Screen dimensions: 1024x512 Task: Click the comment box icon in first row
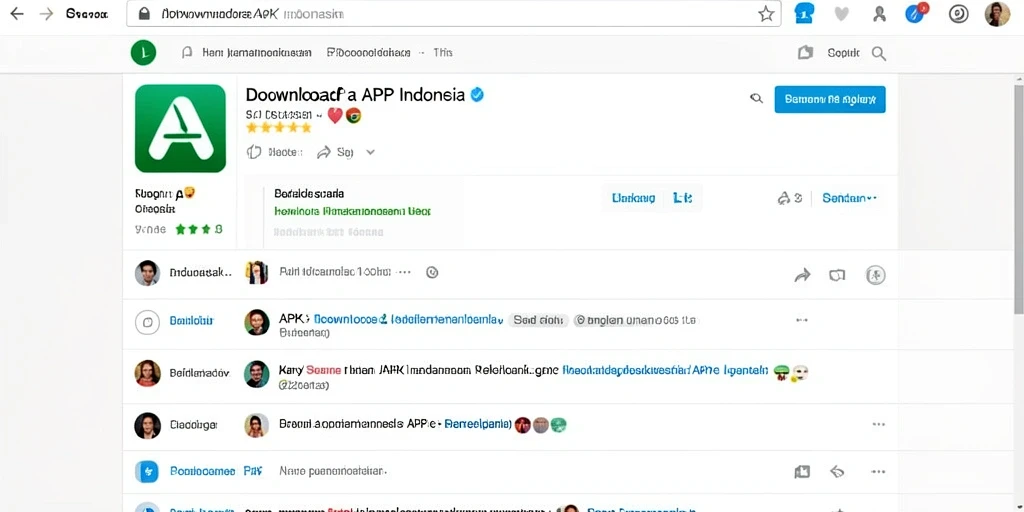click(837, 276)
